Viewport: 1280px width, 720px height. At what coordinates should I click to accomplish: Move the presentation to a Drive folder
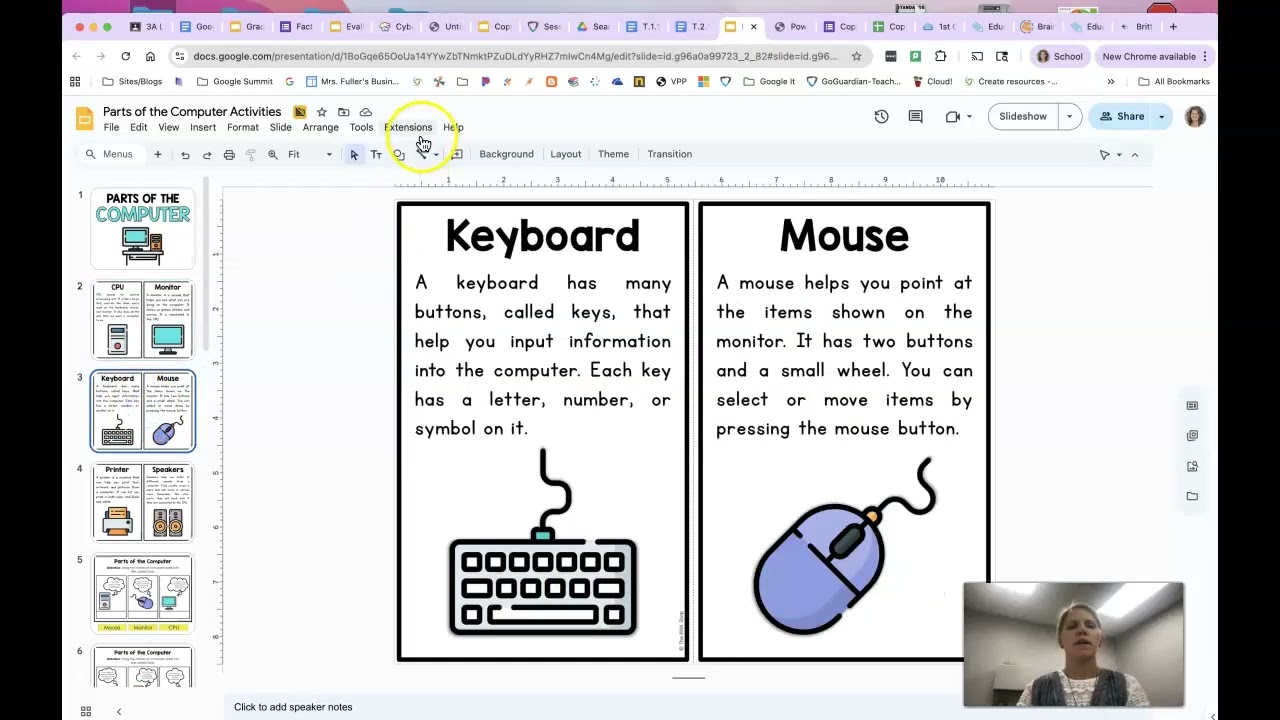(343, 112)
